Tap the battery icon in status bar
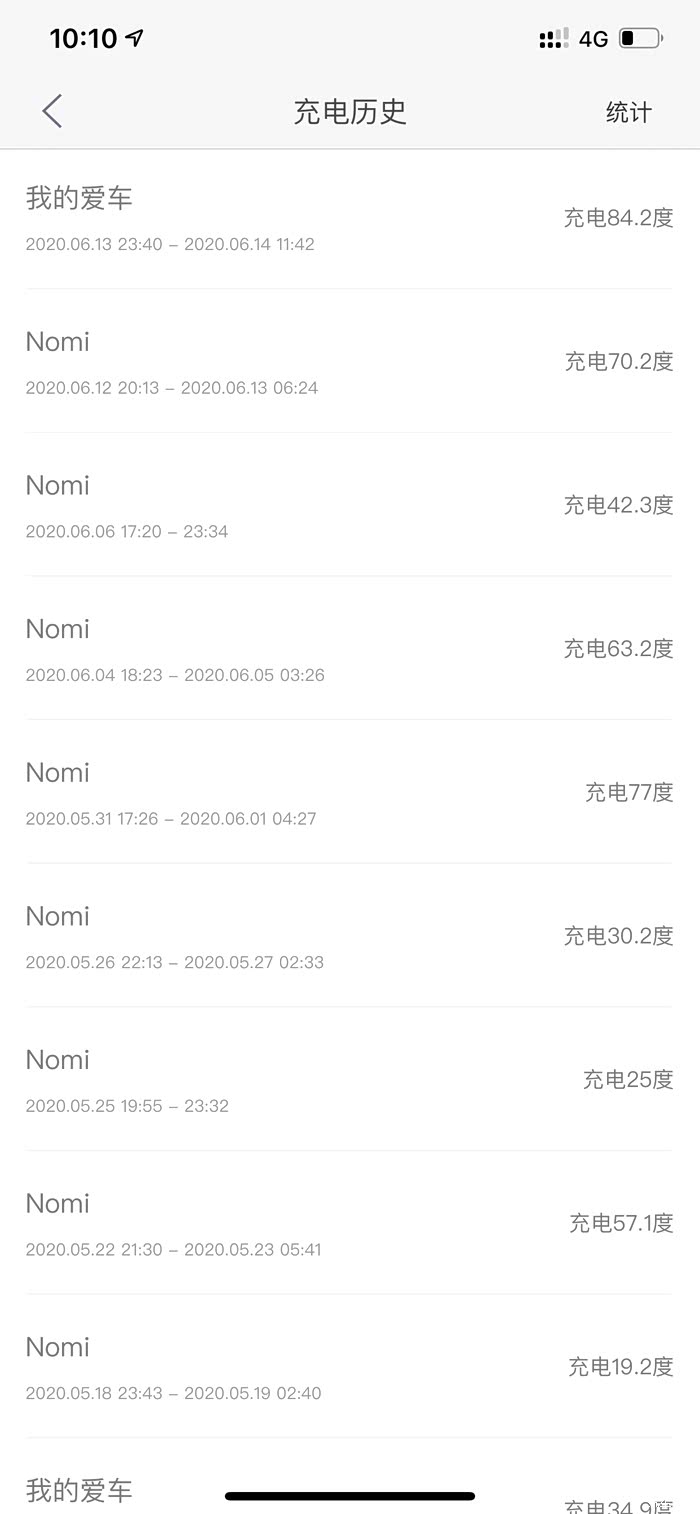 pos(640,39)
